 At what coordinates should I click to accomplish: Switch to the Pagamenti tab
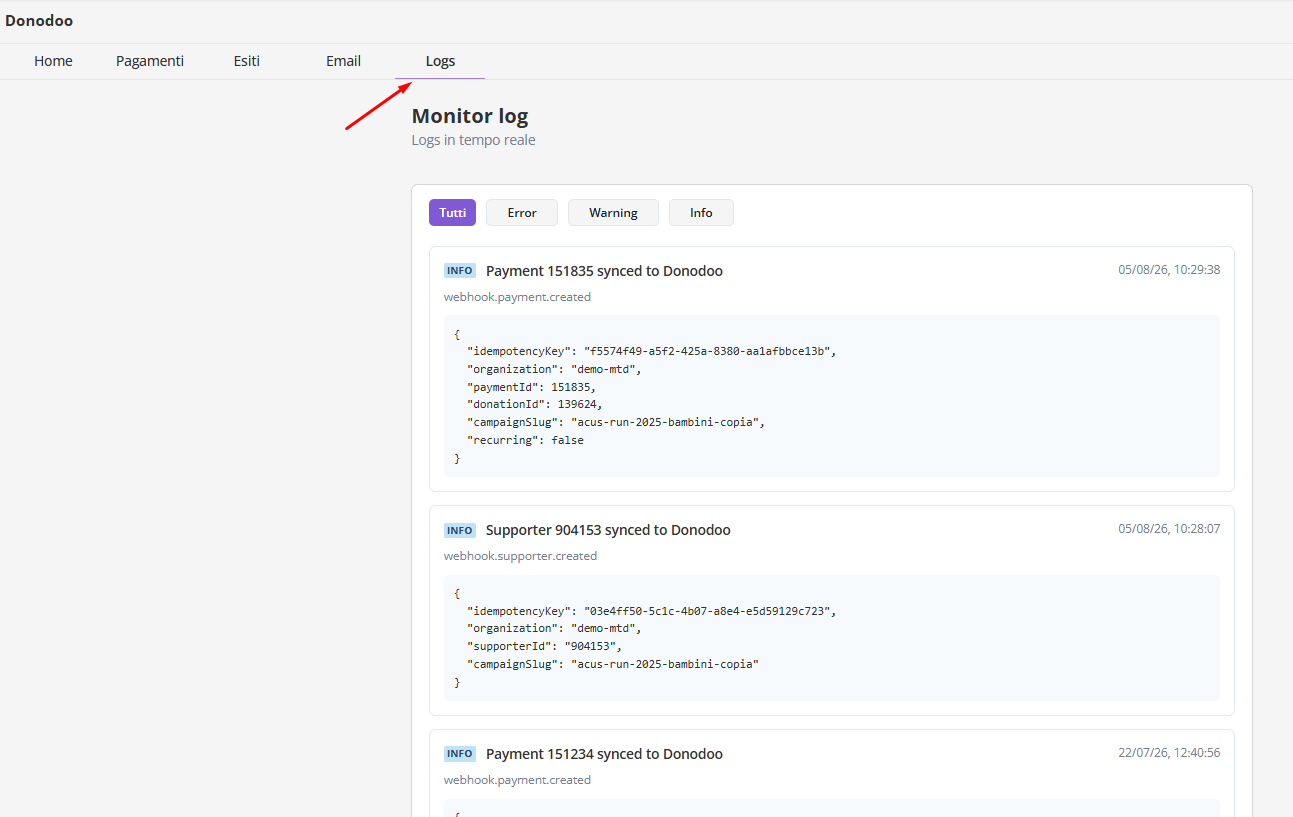pos(150,61)
